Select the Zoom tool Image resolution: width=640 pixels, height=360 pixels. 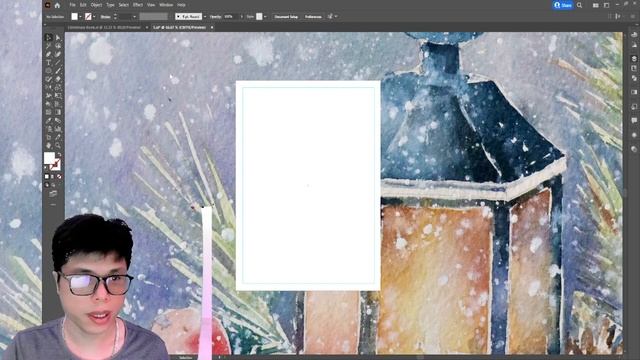point(58,145)
